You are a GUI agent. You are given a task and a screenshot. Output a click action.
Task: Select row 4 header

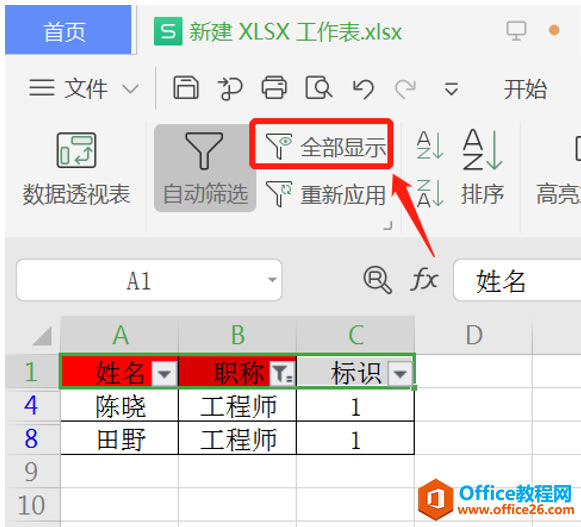tap(32, 405)
